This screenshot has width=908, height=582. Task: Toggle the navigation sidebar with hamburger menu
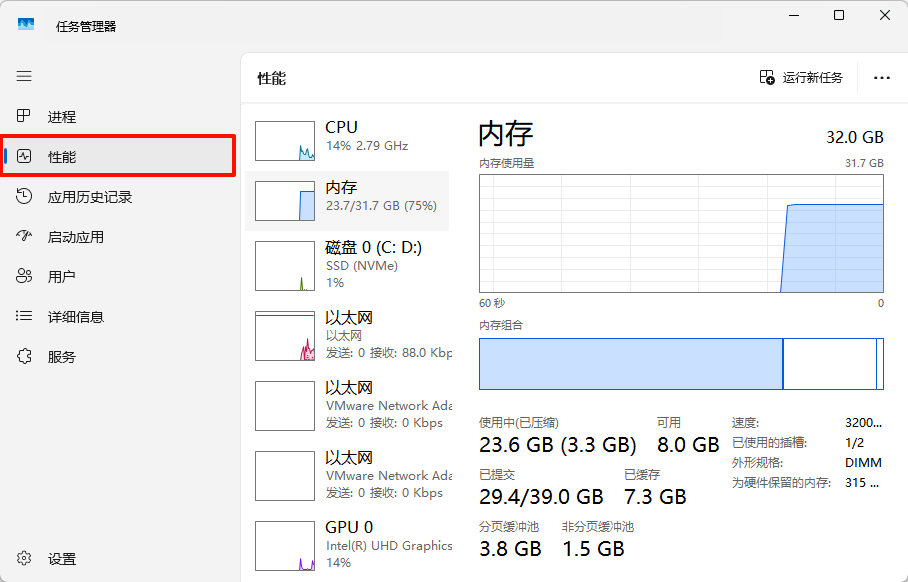pos(24,76)
